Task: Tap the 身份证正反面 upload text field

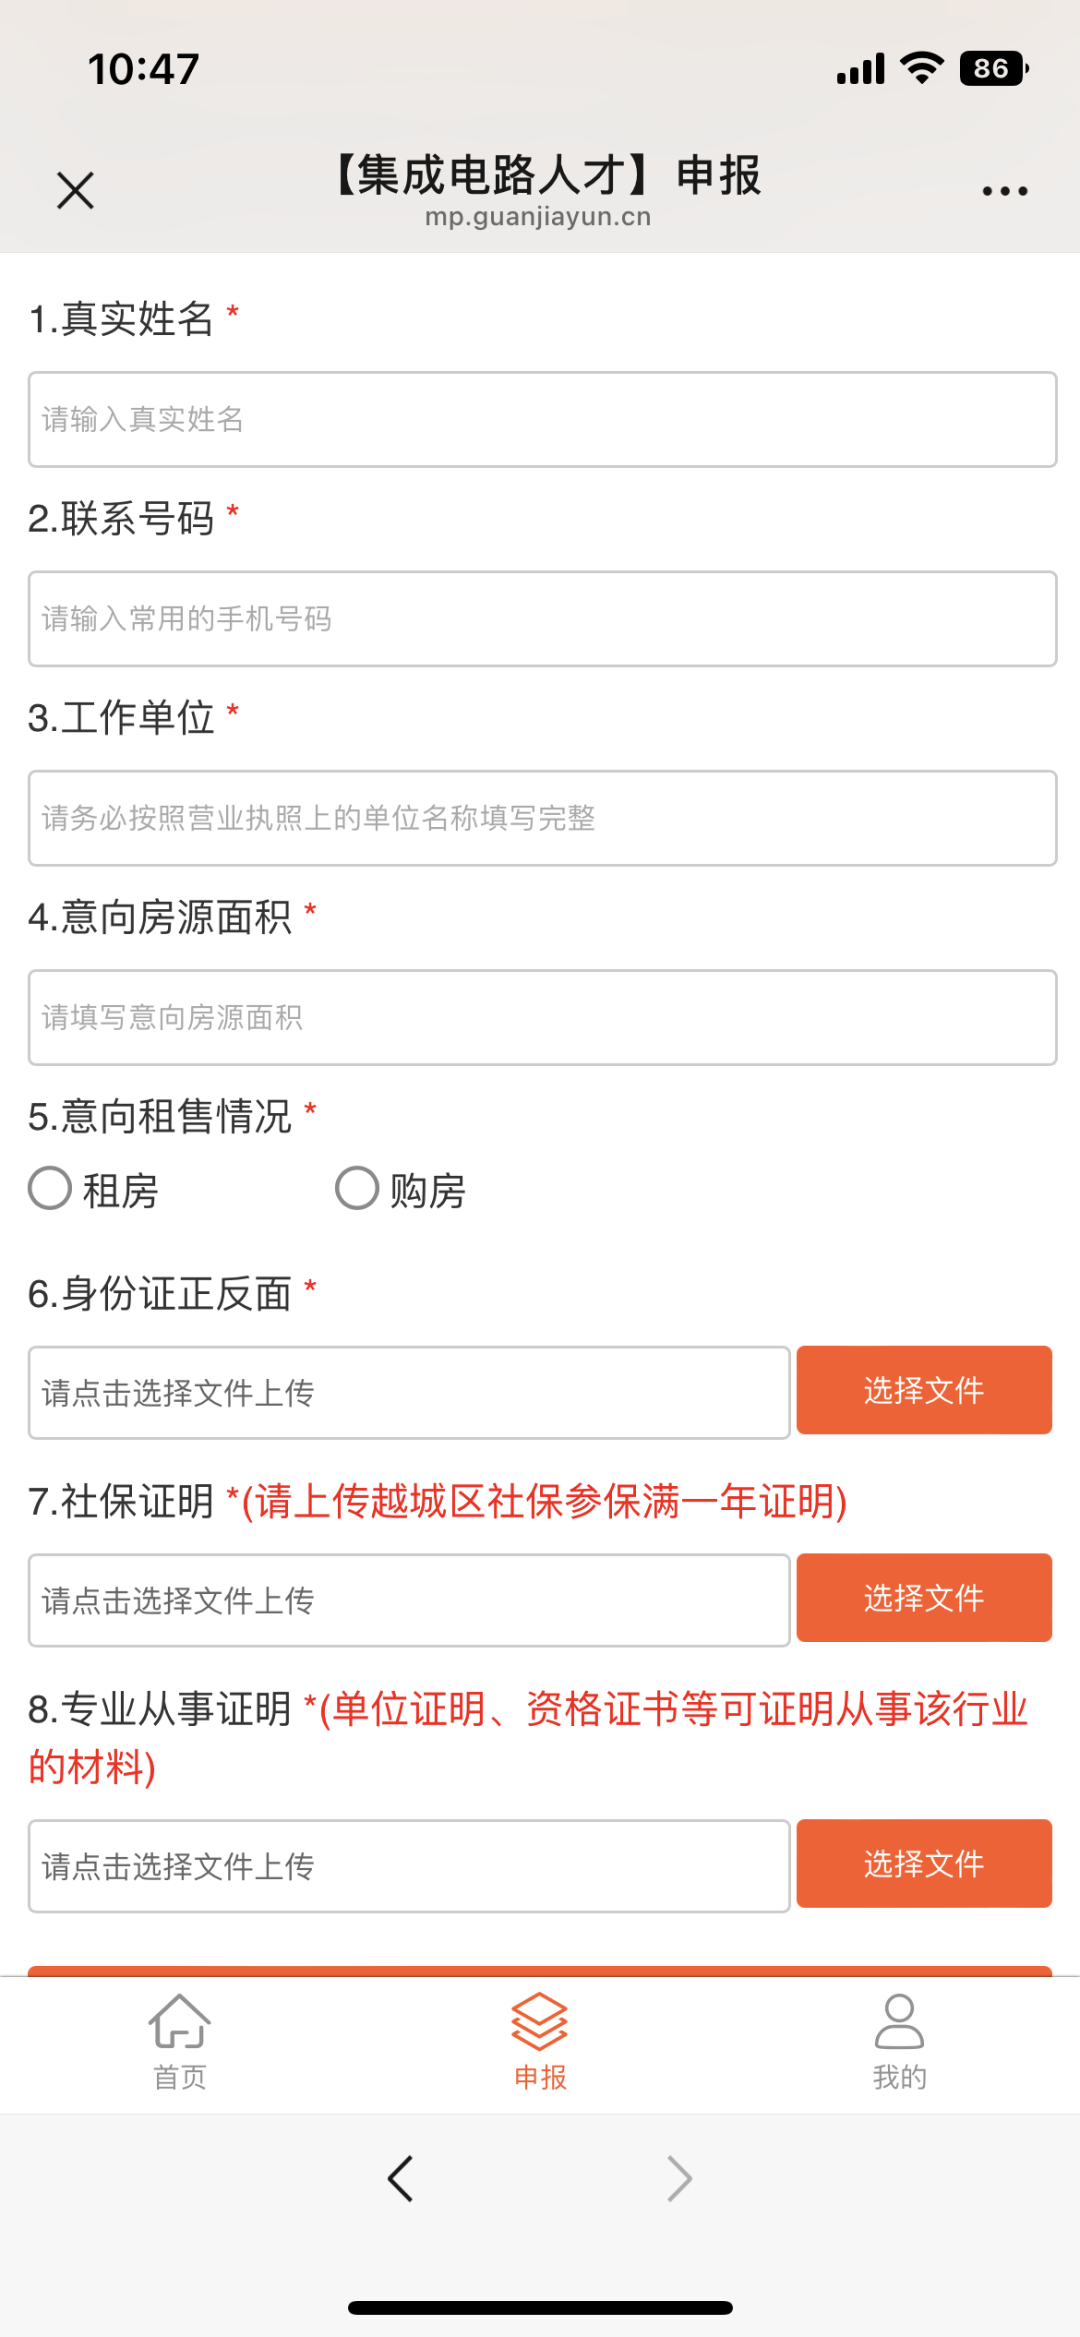Action: click(409, 1393)
